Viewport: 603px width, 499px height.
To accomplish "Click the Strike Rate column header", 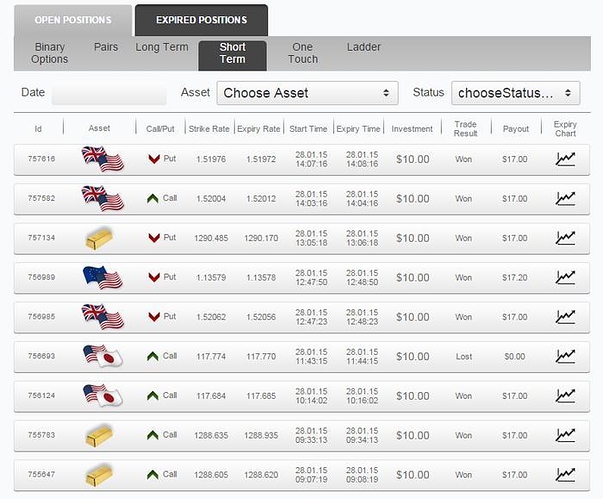I will [209, 129].
